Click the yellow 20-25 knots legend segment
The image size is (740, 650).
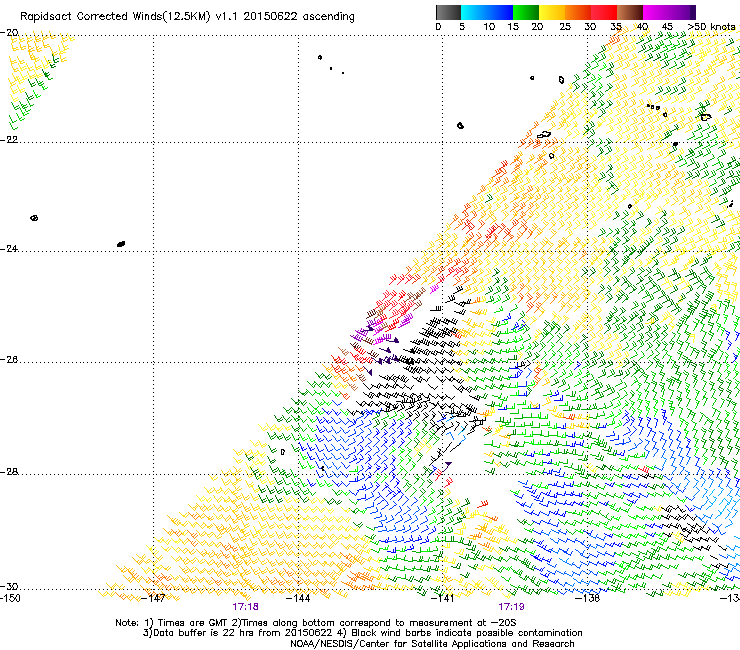[552, 12]
